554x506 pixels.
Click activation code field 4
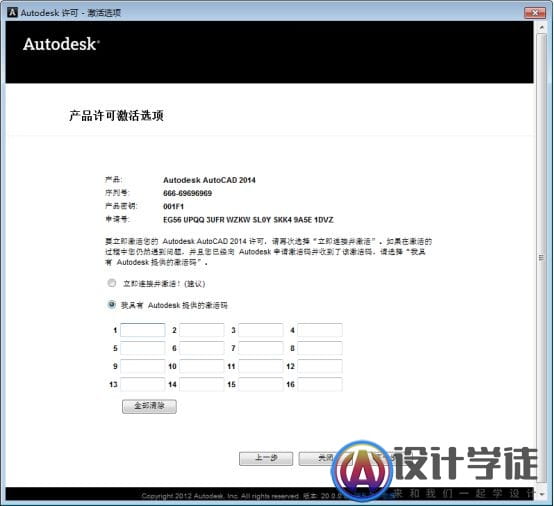point(320,330)
